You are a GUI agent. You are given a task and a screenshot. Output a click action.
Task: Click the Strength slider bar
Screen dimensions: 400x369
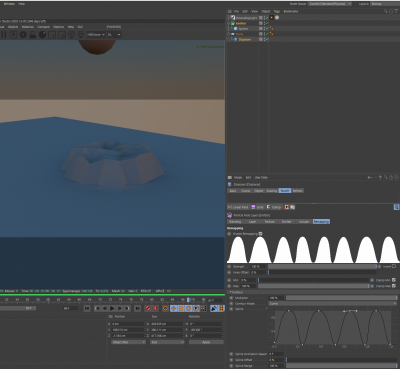[322, 267]
